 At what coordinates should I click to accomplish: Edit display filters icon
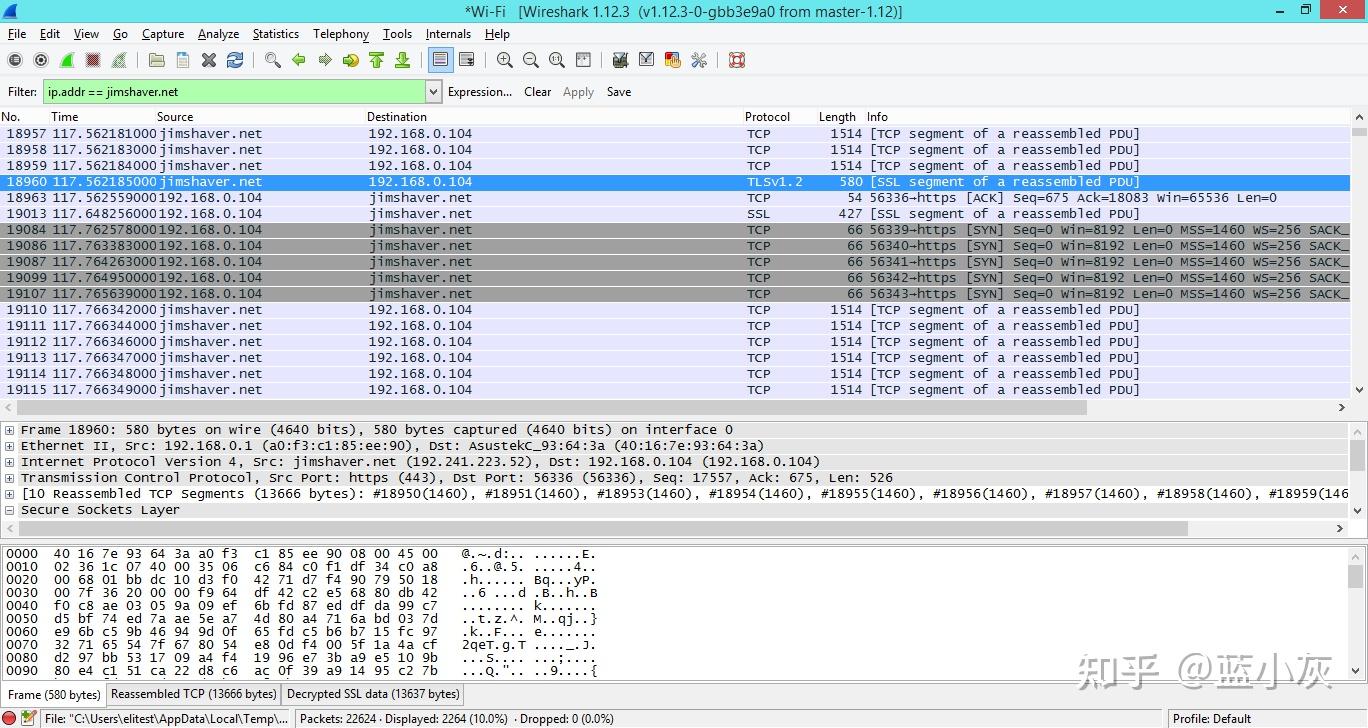pos(646,60)
